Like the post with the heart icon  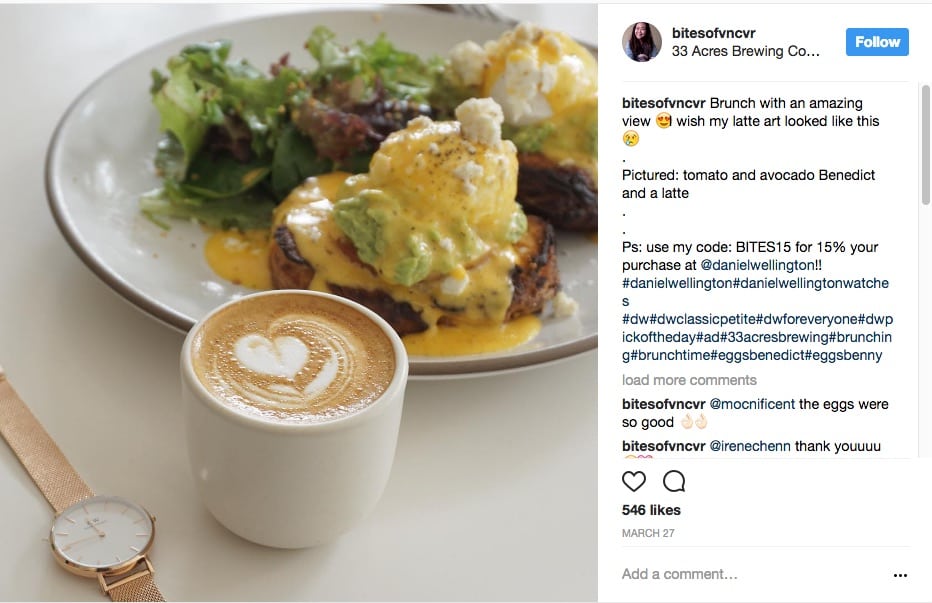[634, 481]
